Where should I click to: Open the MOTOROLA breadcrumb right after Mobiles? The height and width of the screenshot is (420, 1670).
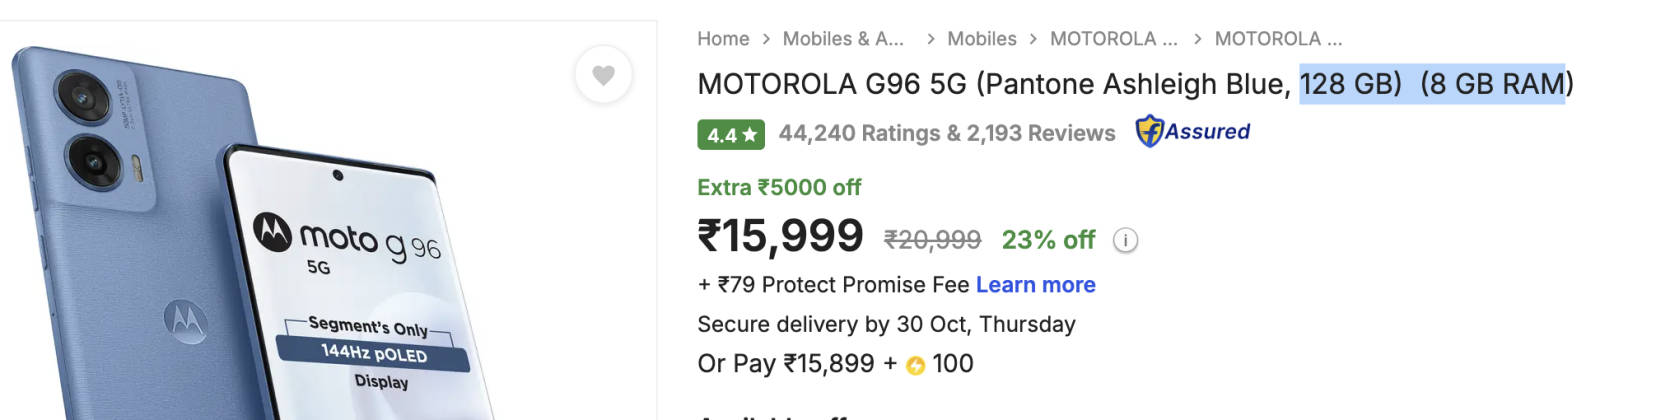(1113, 39)
